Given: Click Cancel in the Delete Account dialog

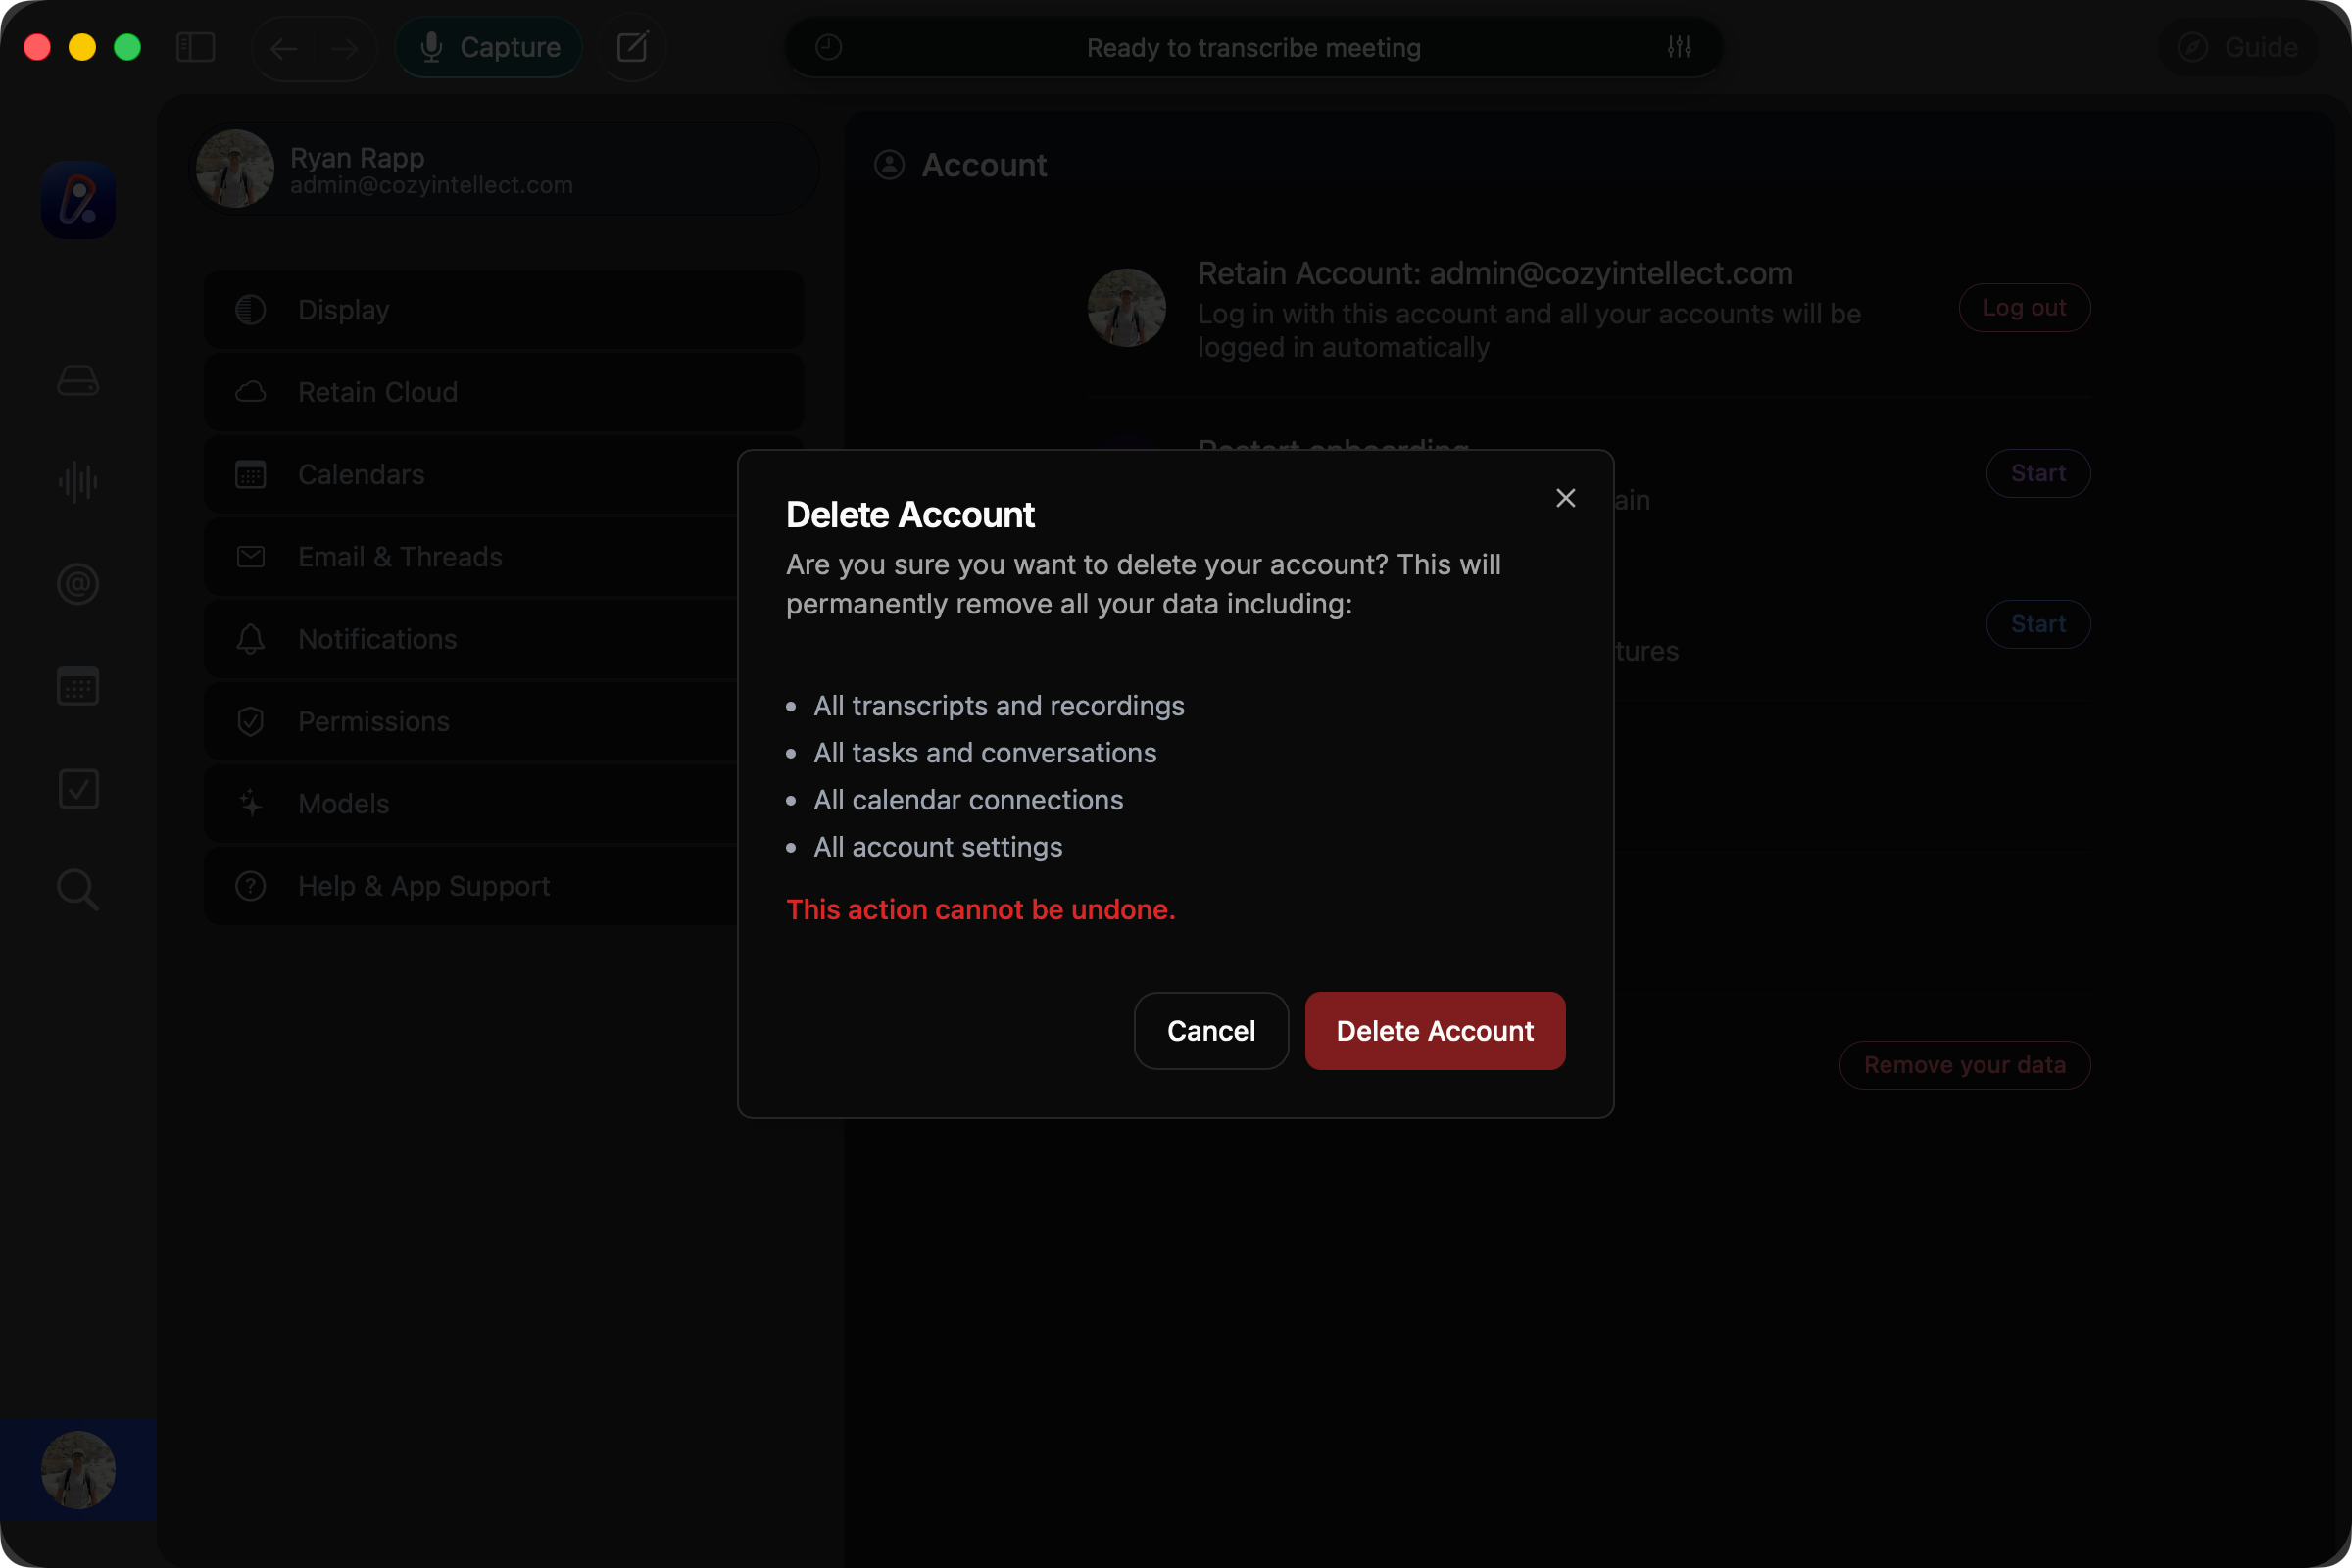Looking at the screenshot, I should [1210, 1031].
